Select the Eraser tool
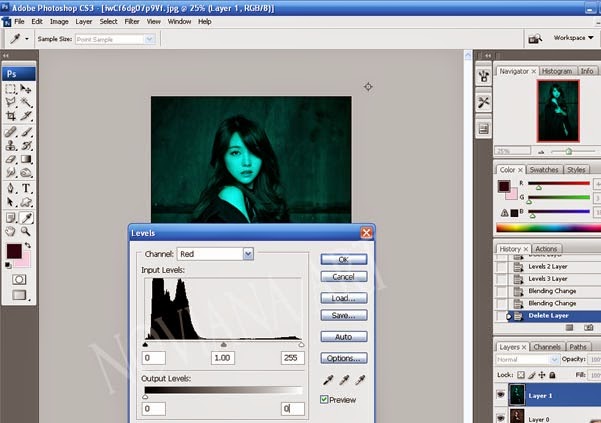This screenshot has width=601, height=423. (x=10, y=159)
